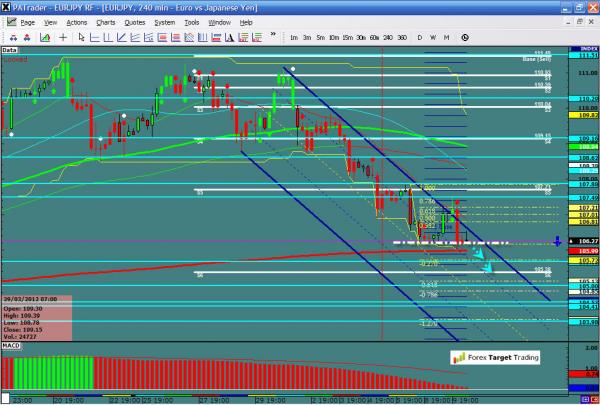Toggle the Daily (D) timeframe

419,37
